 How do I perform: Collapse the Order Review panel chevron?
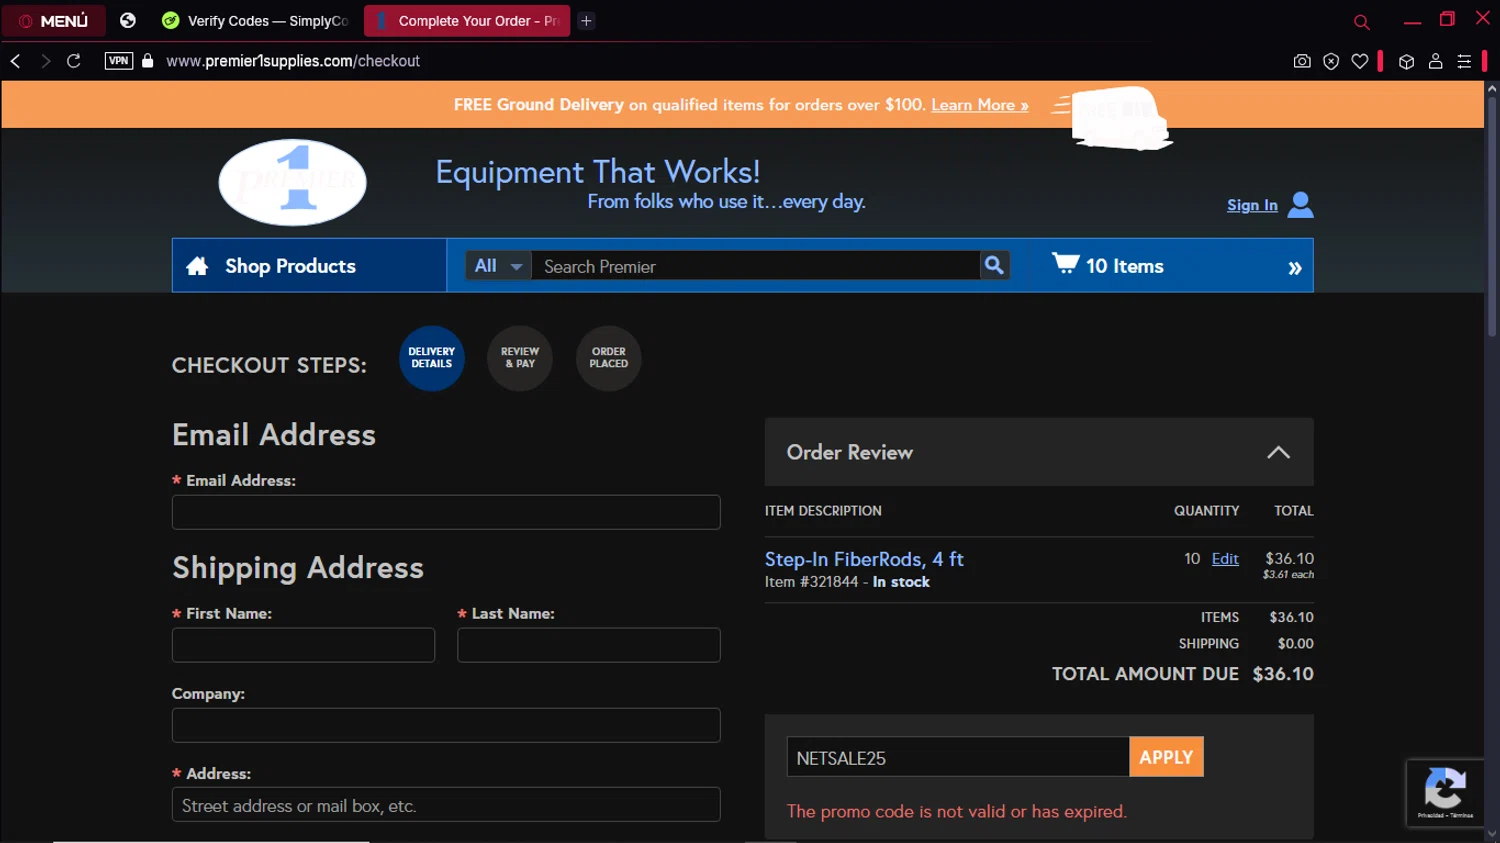pyautogui.click(x=1278, y=452)
